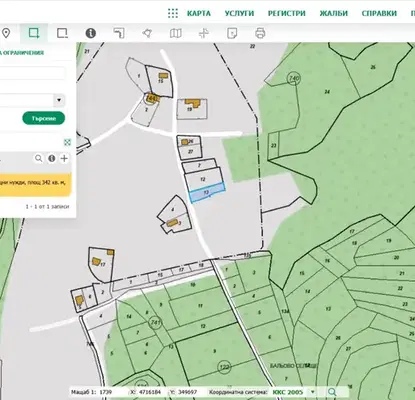Image resolution: width=415 pixels, height=400 pixels.
Task: Click parcel 12 on the map
Action: tap(203, 179)
